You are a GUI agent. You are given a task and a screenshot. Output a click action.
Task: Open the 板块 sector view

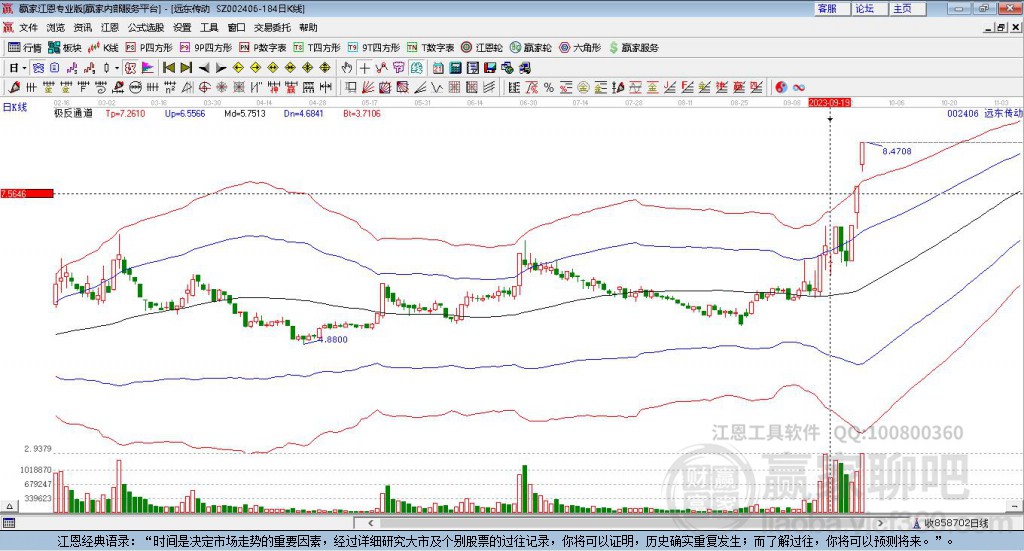coord(64,48)
